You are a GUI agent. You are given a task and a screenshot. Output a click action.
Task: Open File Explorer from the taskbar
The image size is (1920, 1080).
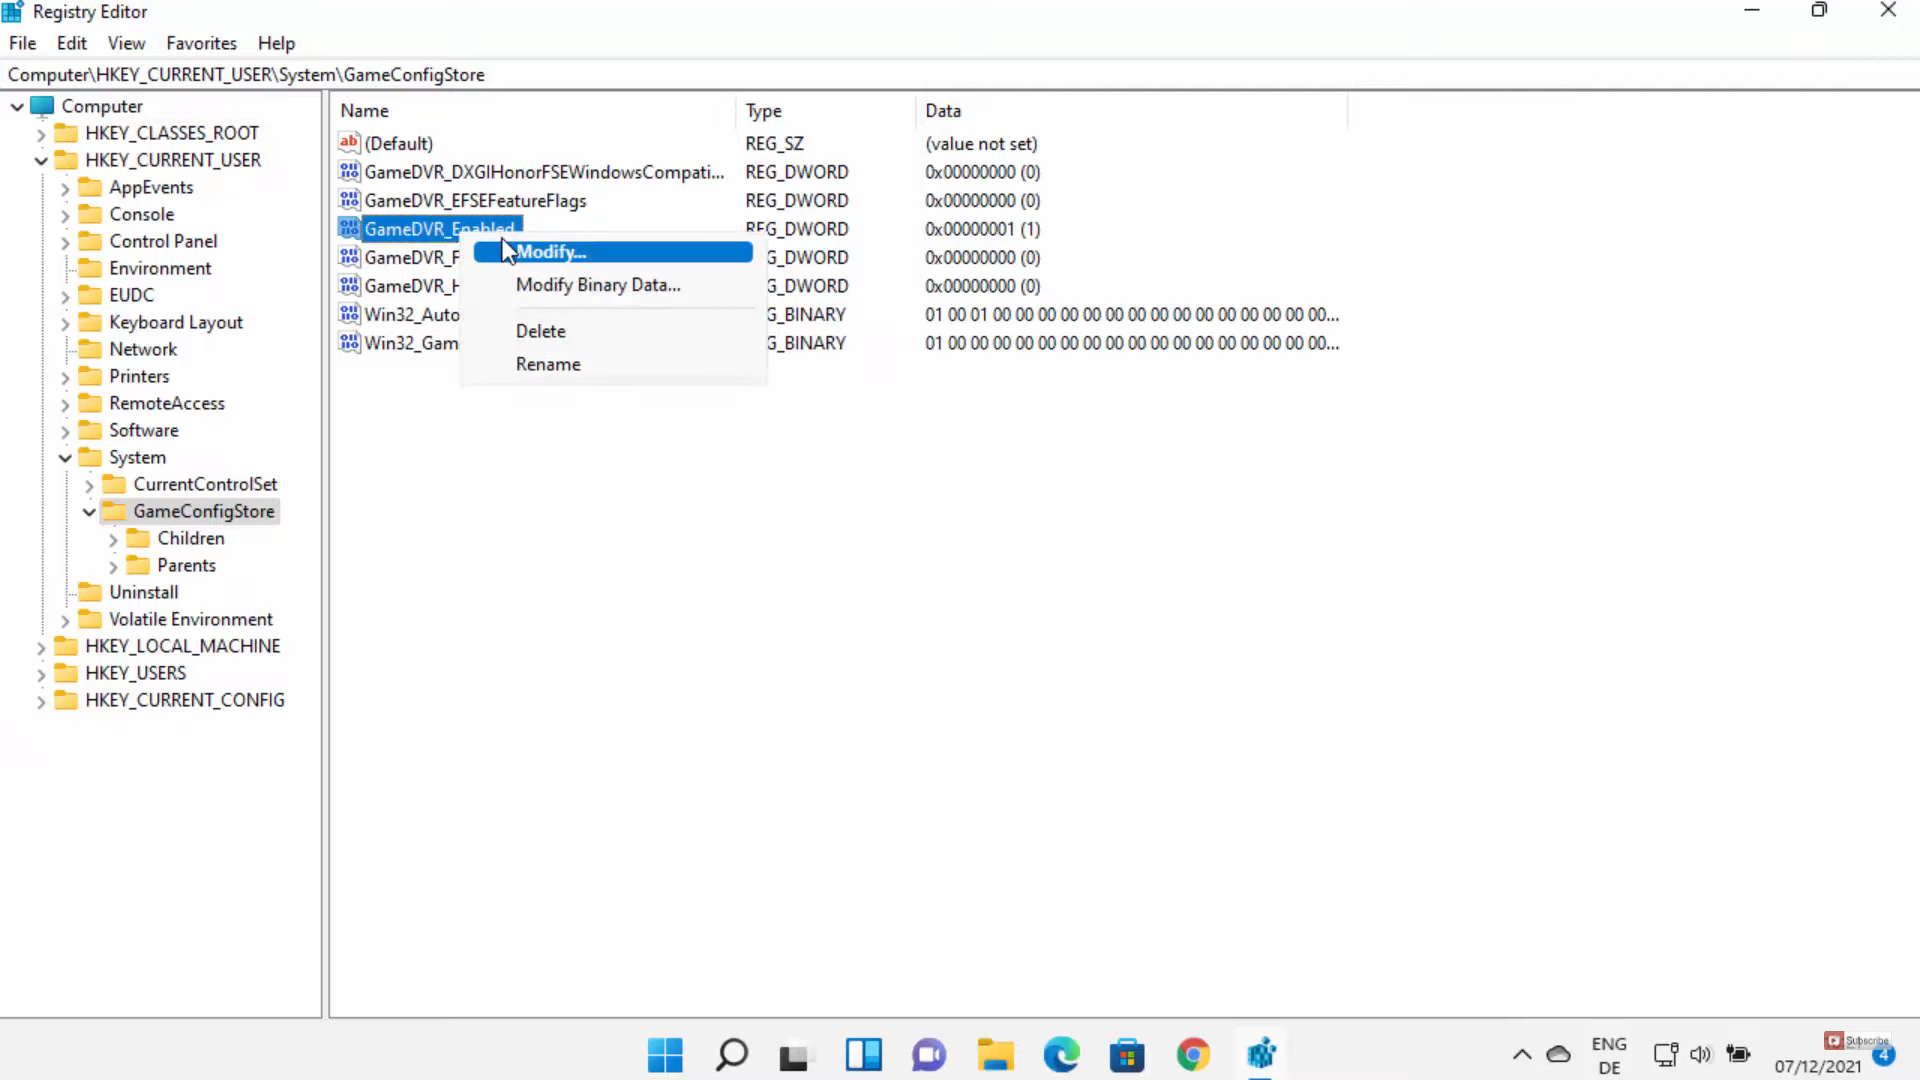point(995,1054)
